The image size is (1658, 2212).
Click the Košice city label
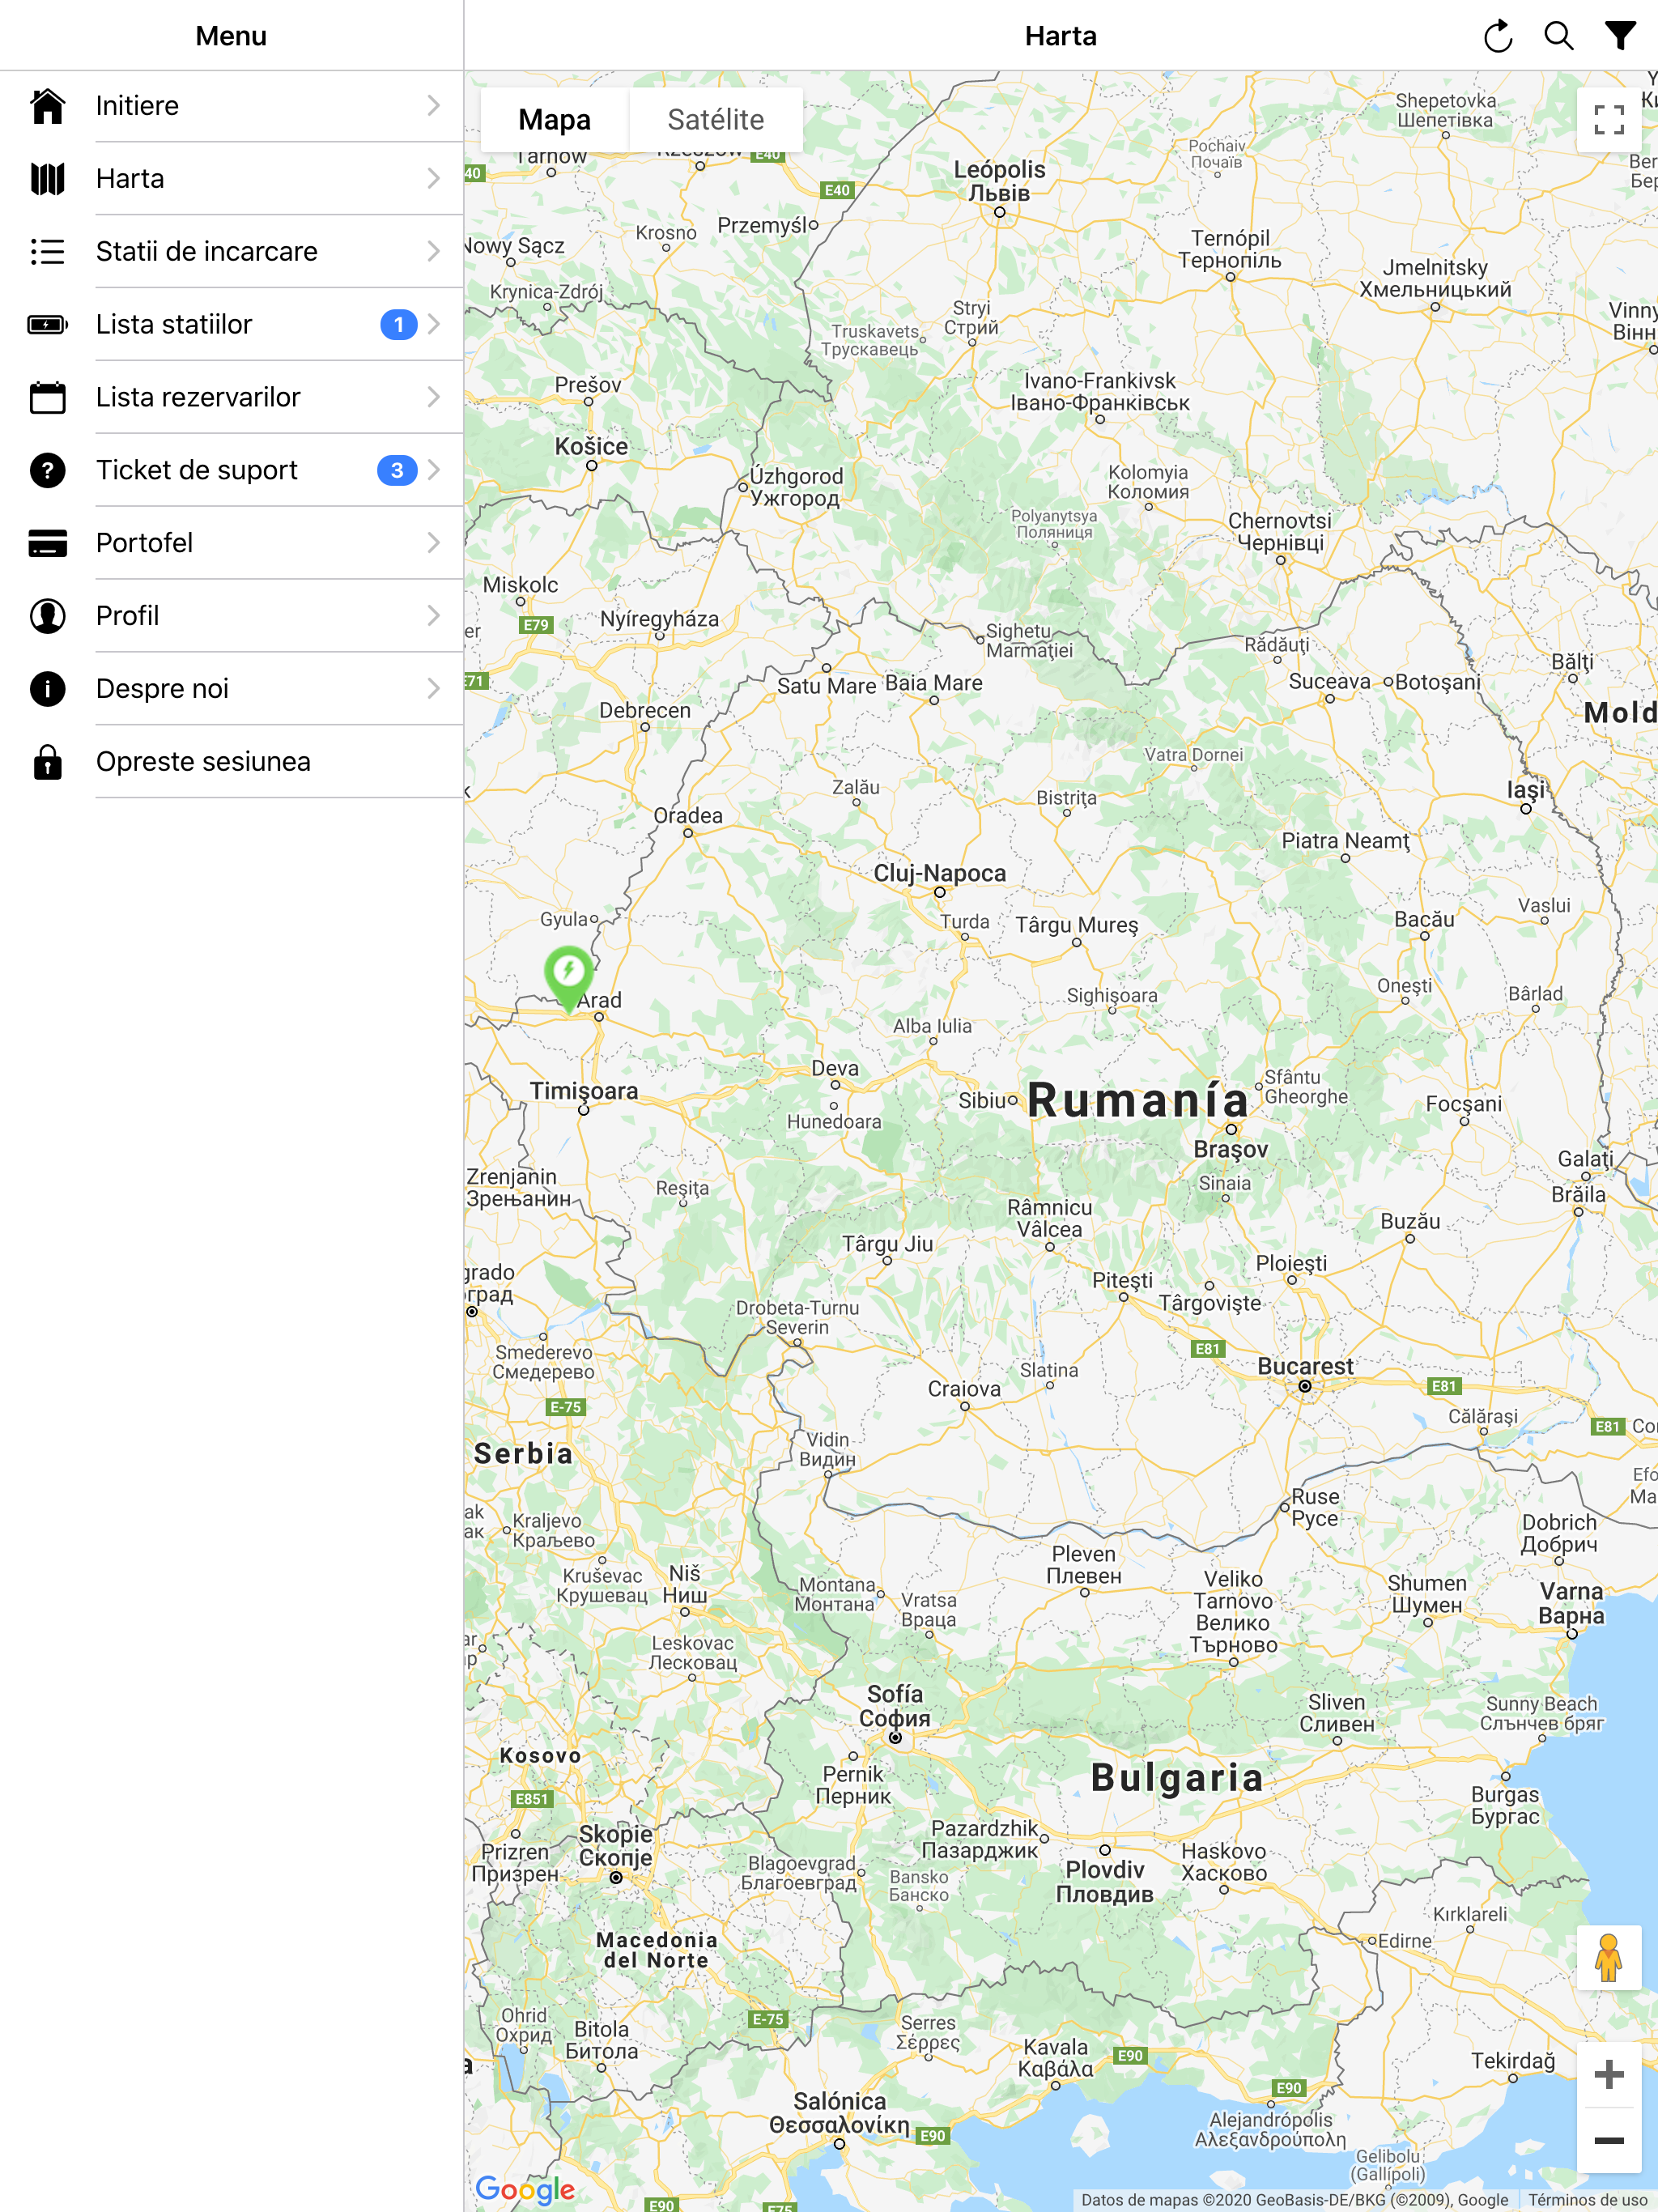pos(592,446)
